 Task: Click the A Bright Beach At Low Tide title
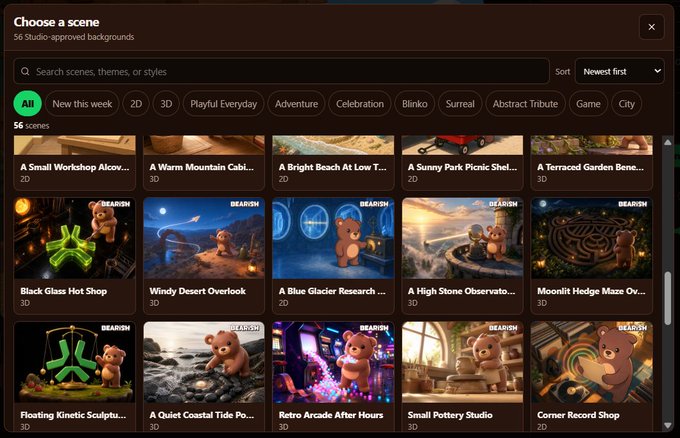click(x=332, y=167)
